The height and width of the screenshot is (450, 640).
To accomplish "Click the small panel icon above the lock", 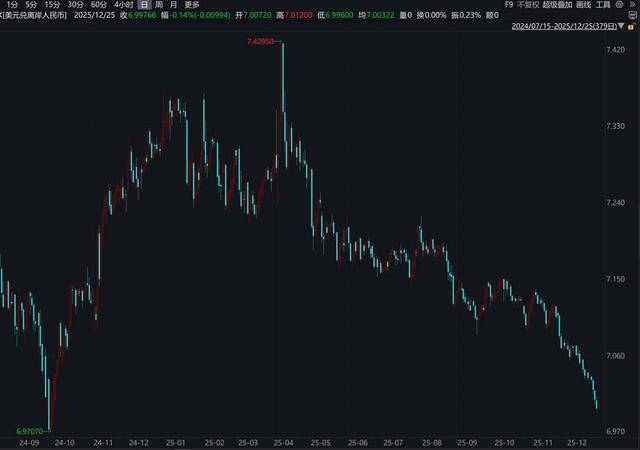I will tap(632, 16).
